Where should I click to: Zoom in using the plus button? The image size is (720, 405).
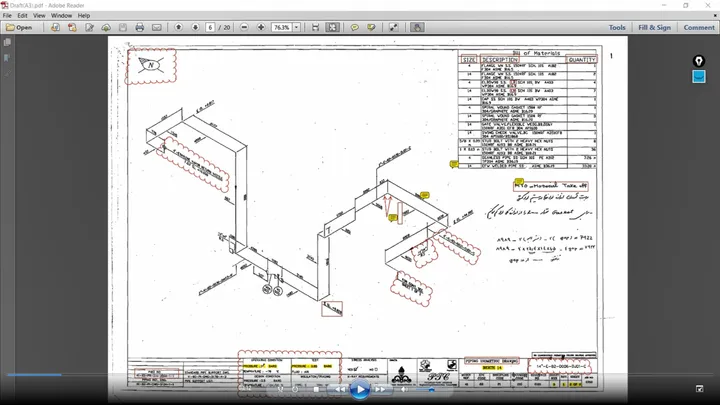point(261,28)
